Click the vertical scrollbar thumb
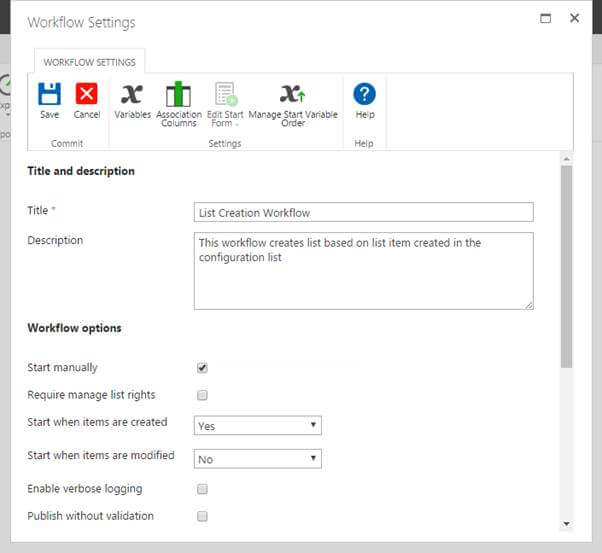 pyautogui.click(x=566, y=265)
